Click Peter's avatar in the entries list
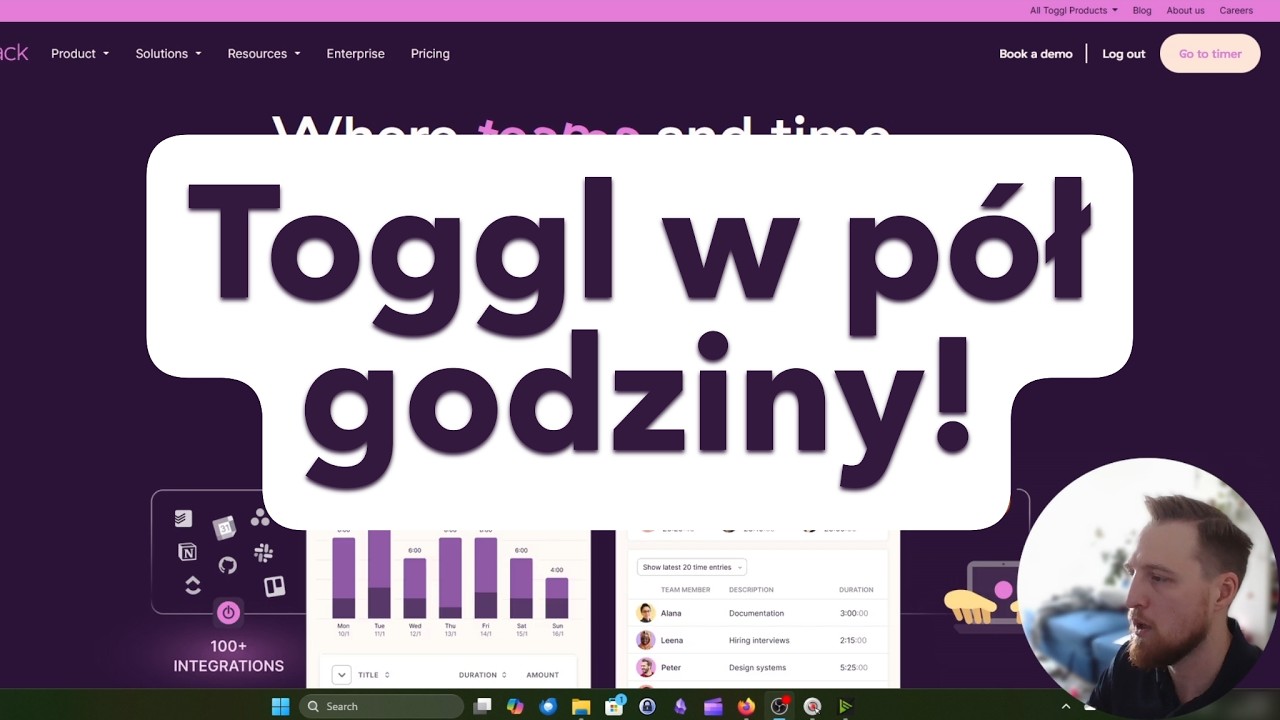Image resolution: width=1280 pixels, height=720 pixels. (x=646, y=667)
